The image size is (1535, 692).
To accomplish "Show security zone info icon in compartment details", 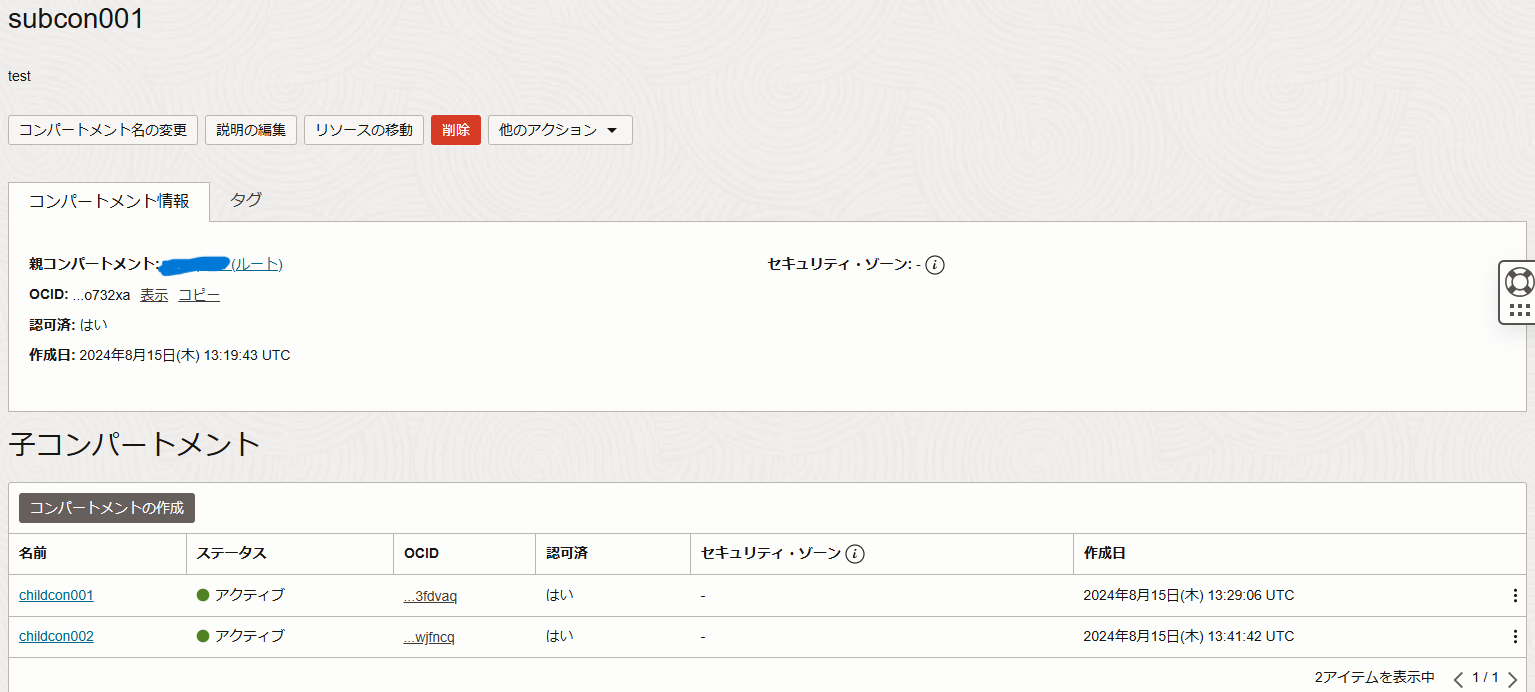I will pos(935,265).
